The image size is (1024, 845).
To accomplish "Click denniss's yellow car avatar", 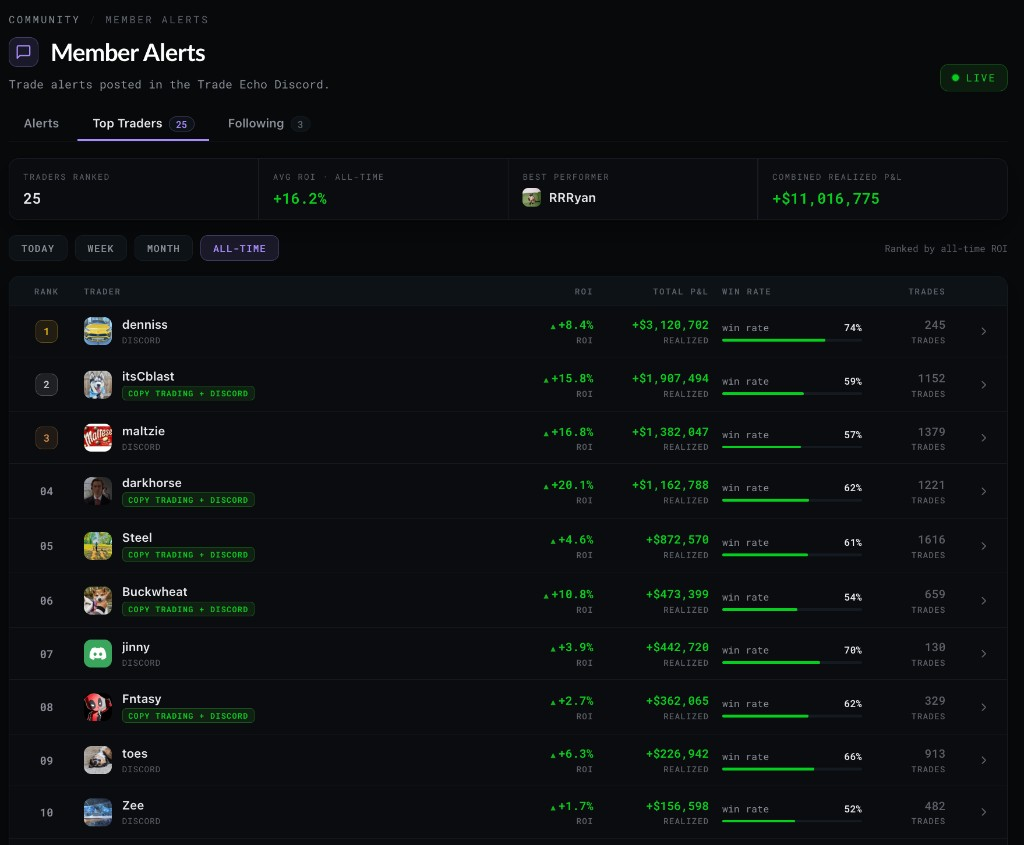I will point(98,331).
